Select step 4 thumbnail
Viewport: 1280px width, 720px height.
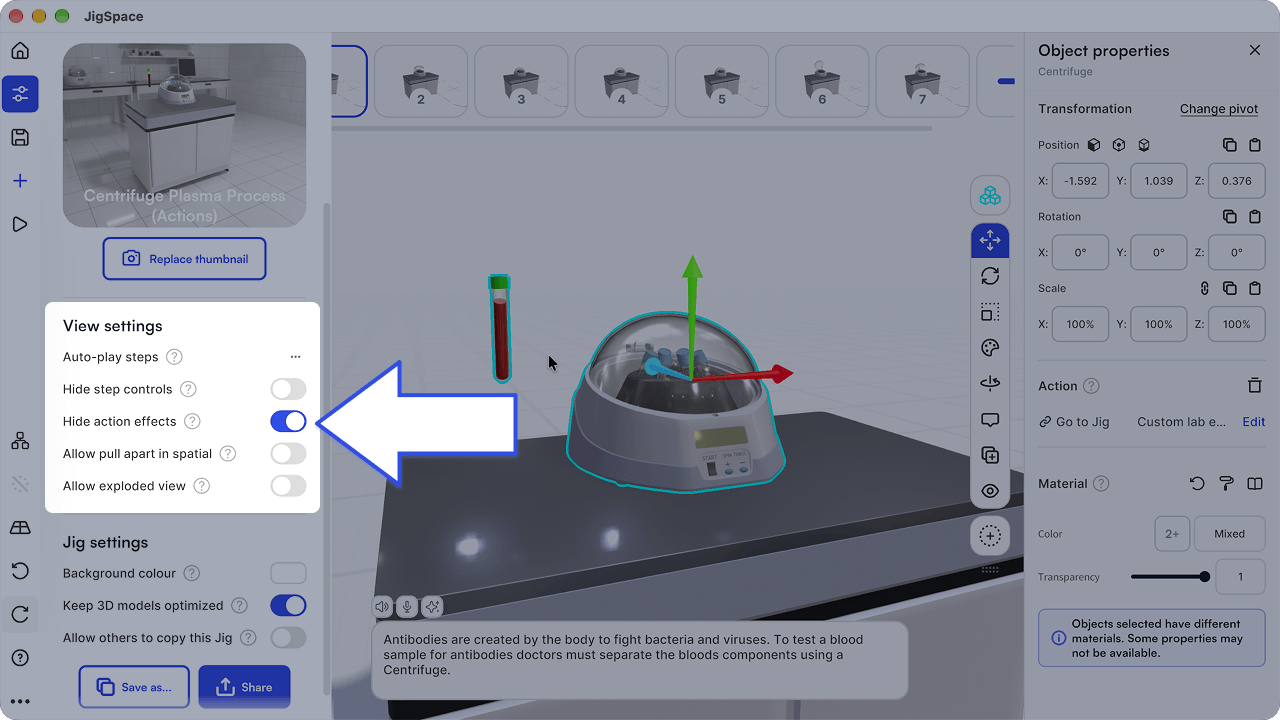coord(622,81)
